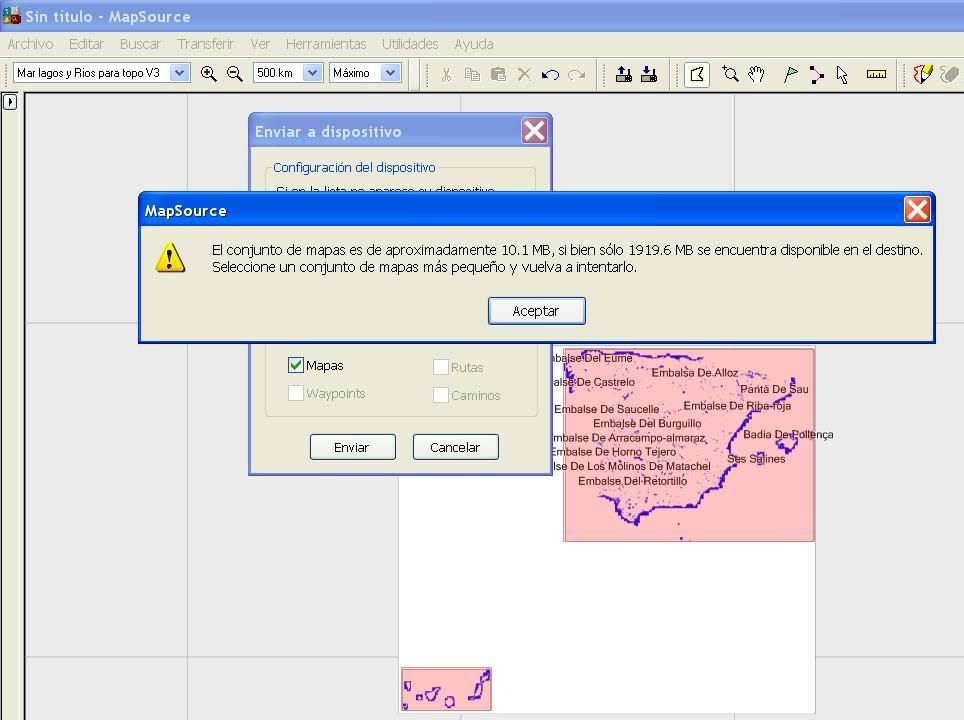This screenshot has width=964, height=720.
Task: Click the Ses Salines map label
Action: 756,459
